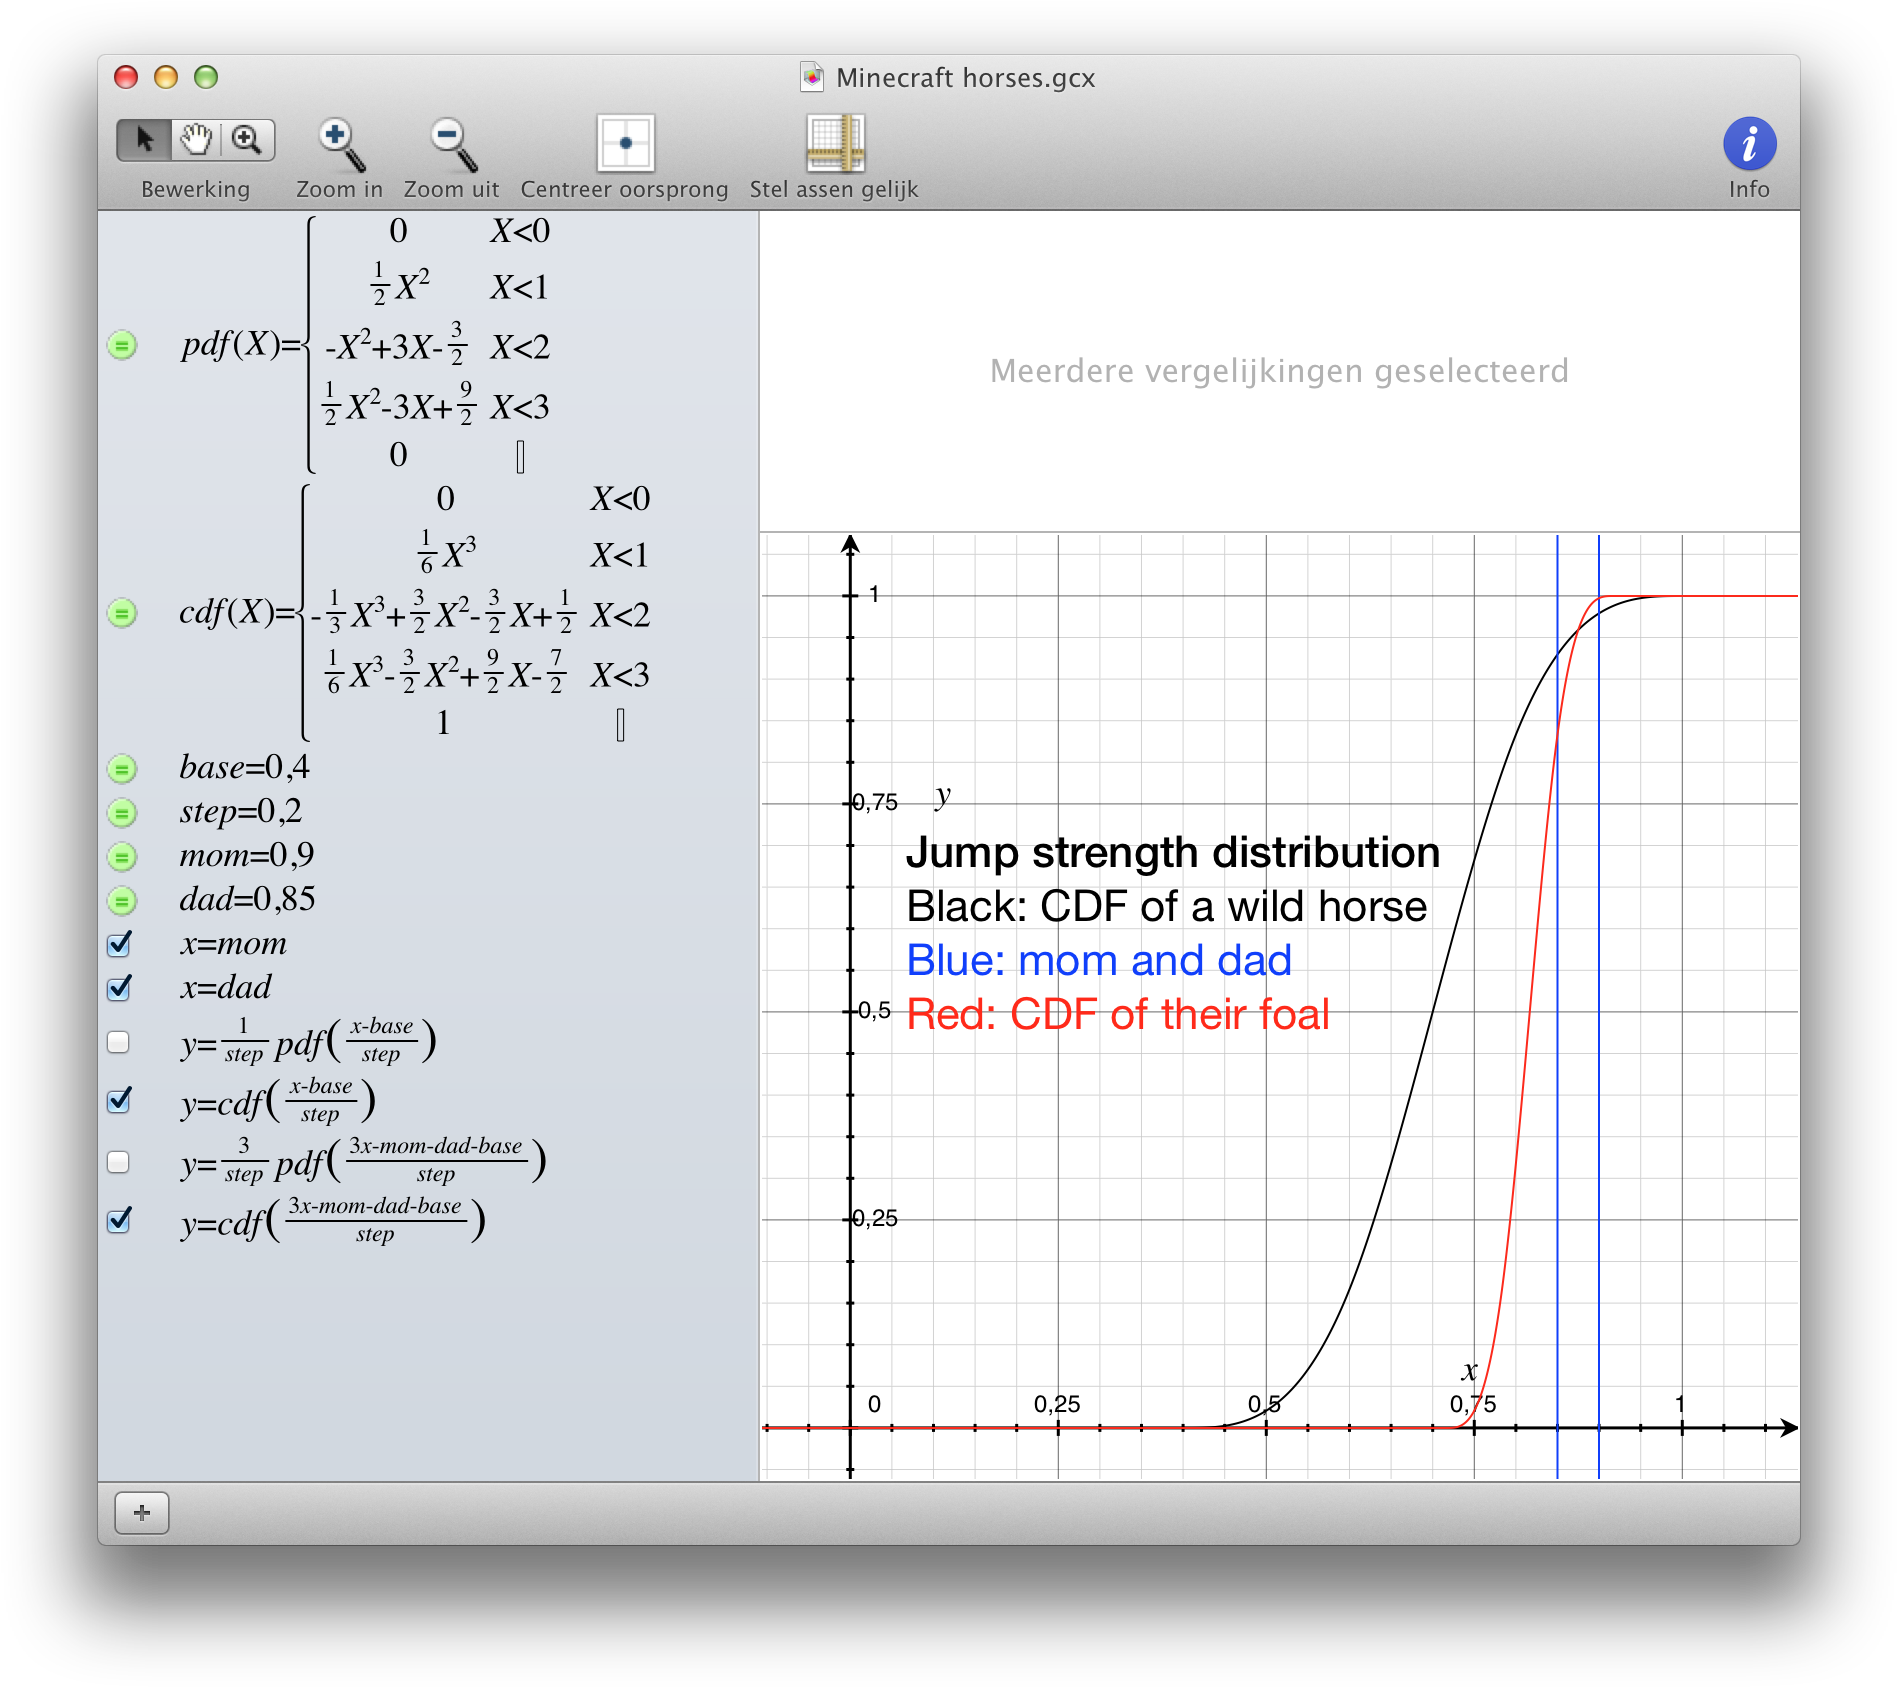The image size is (1897, 1687).
Task: Select the hand pan tool
Action: (196, 140)
